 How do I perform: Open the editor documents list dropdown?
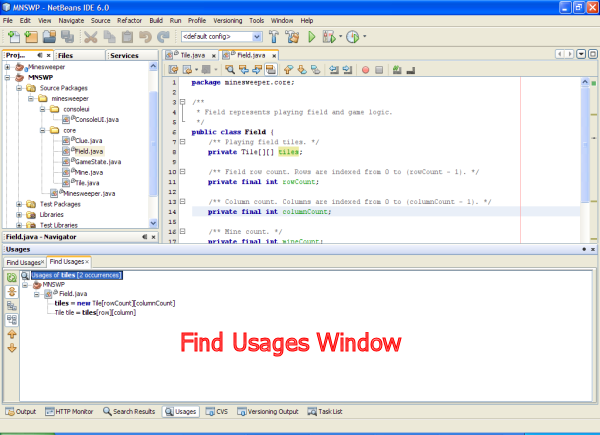(x=581, y=54)
